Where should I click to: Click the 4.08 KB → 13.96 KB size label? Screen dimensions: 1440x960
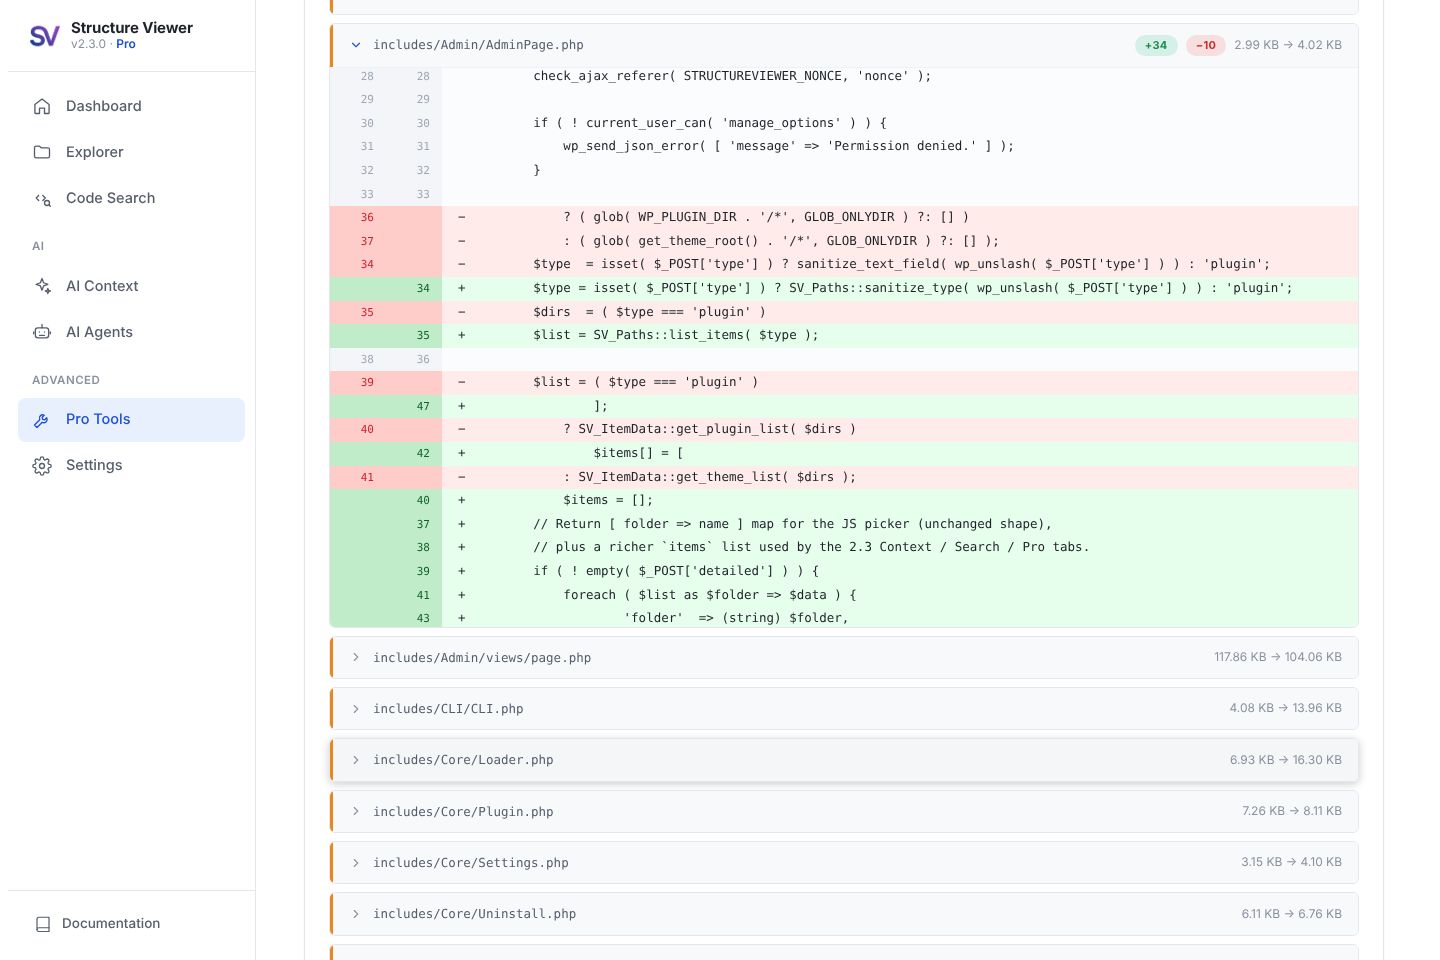pos(1286,708)
